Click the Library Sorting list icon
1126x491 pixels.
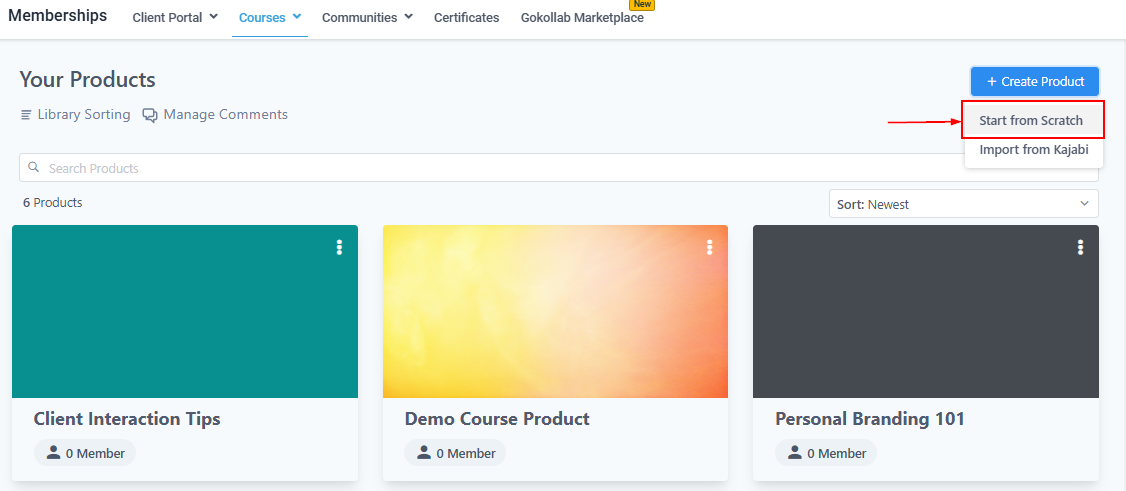[x=27, y=115]
